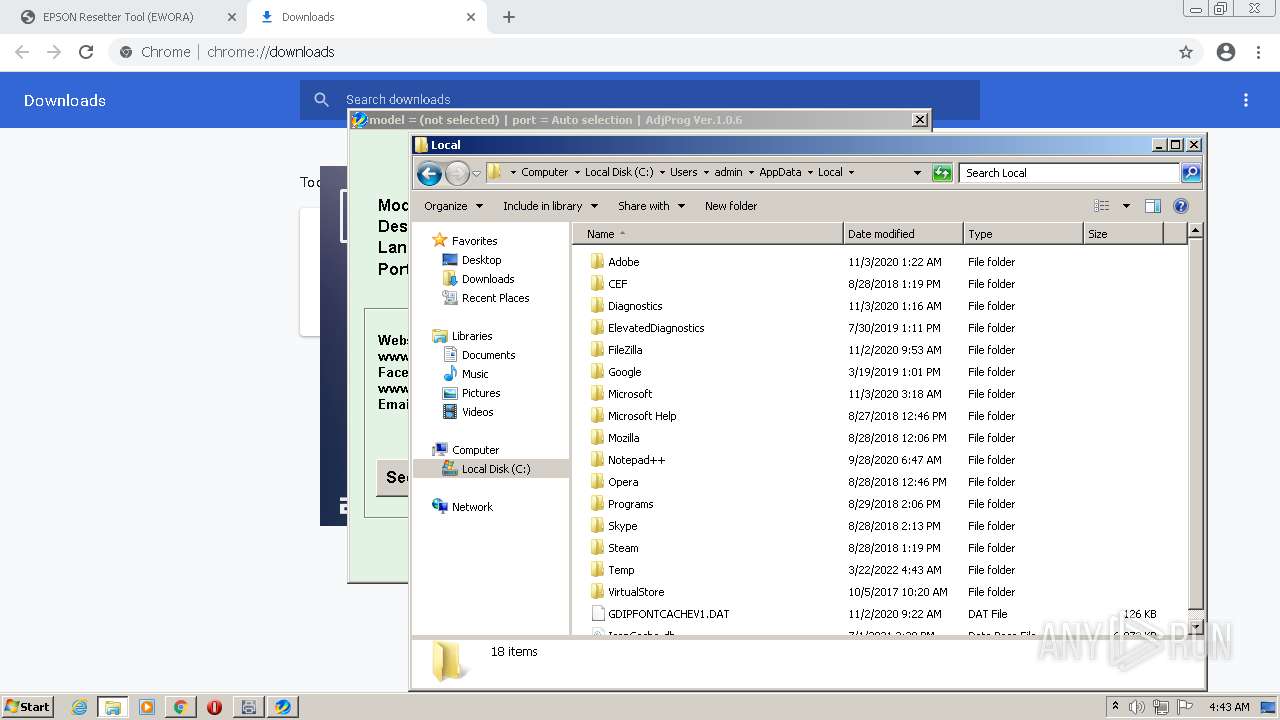Close the AdjProg window
1280x720 pixels.
(920, 120)
